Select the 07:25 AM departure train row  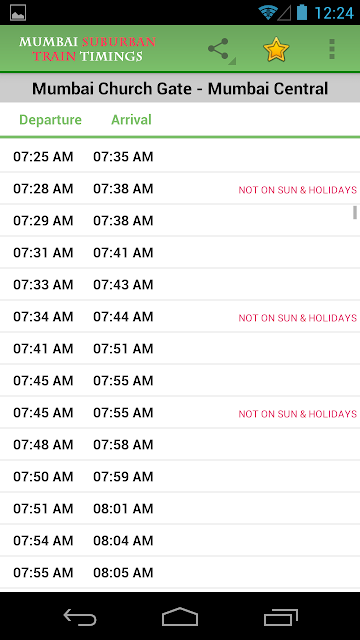coord(180,157)
